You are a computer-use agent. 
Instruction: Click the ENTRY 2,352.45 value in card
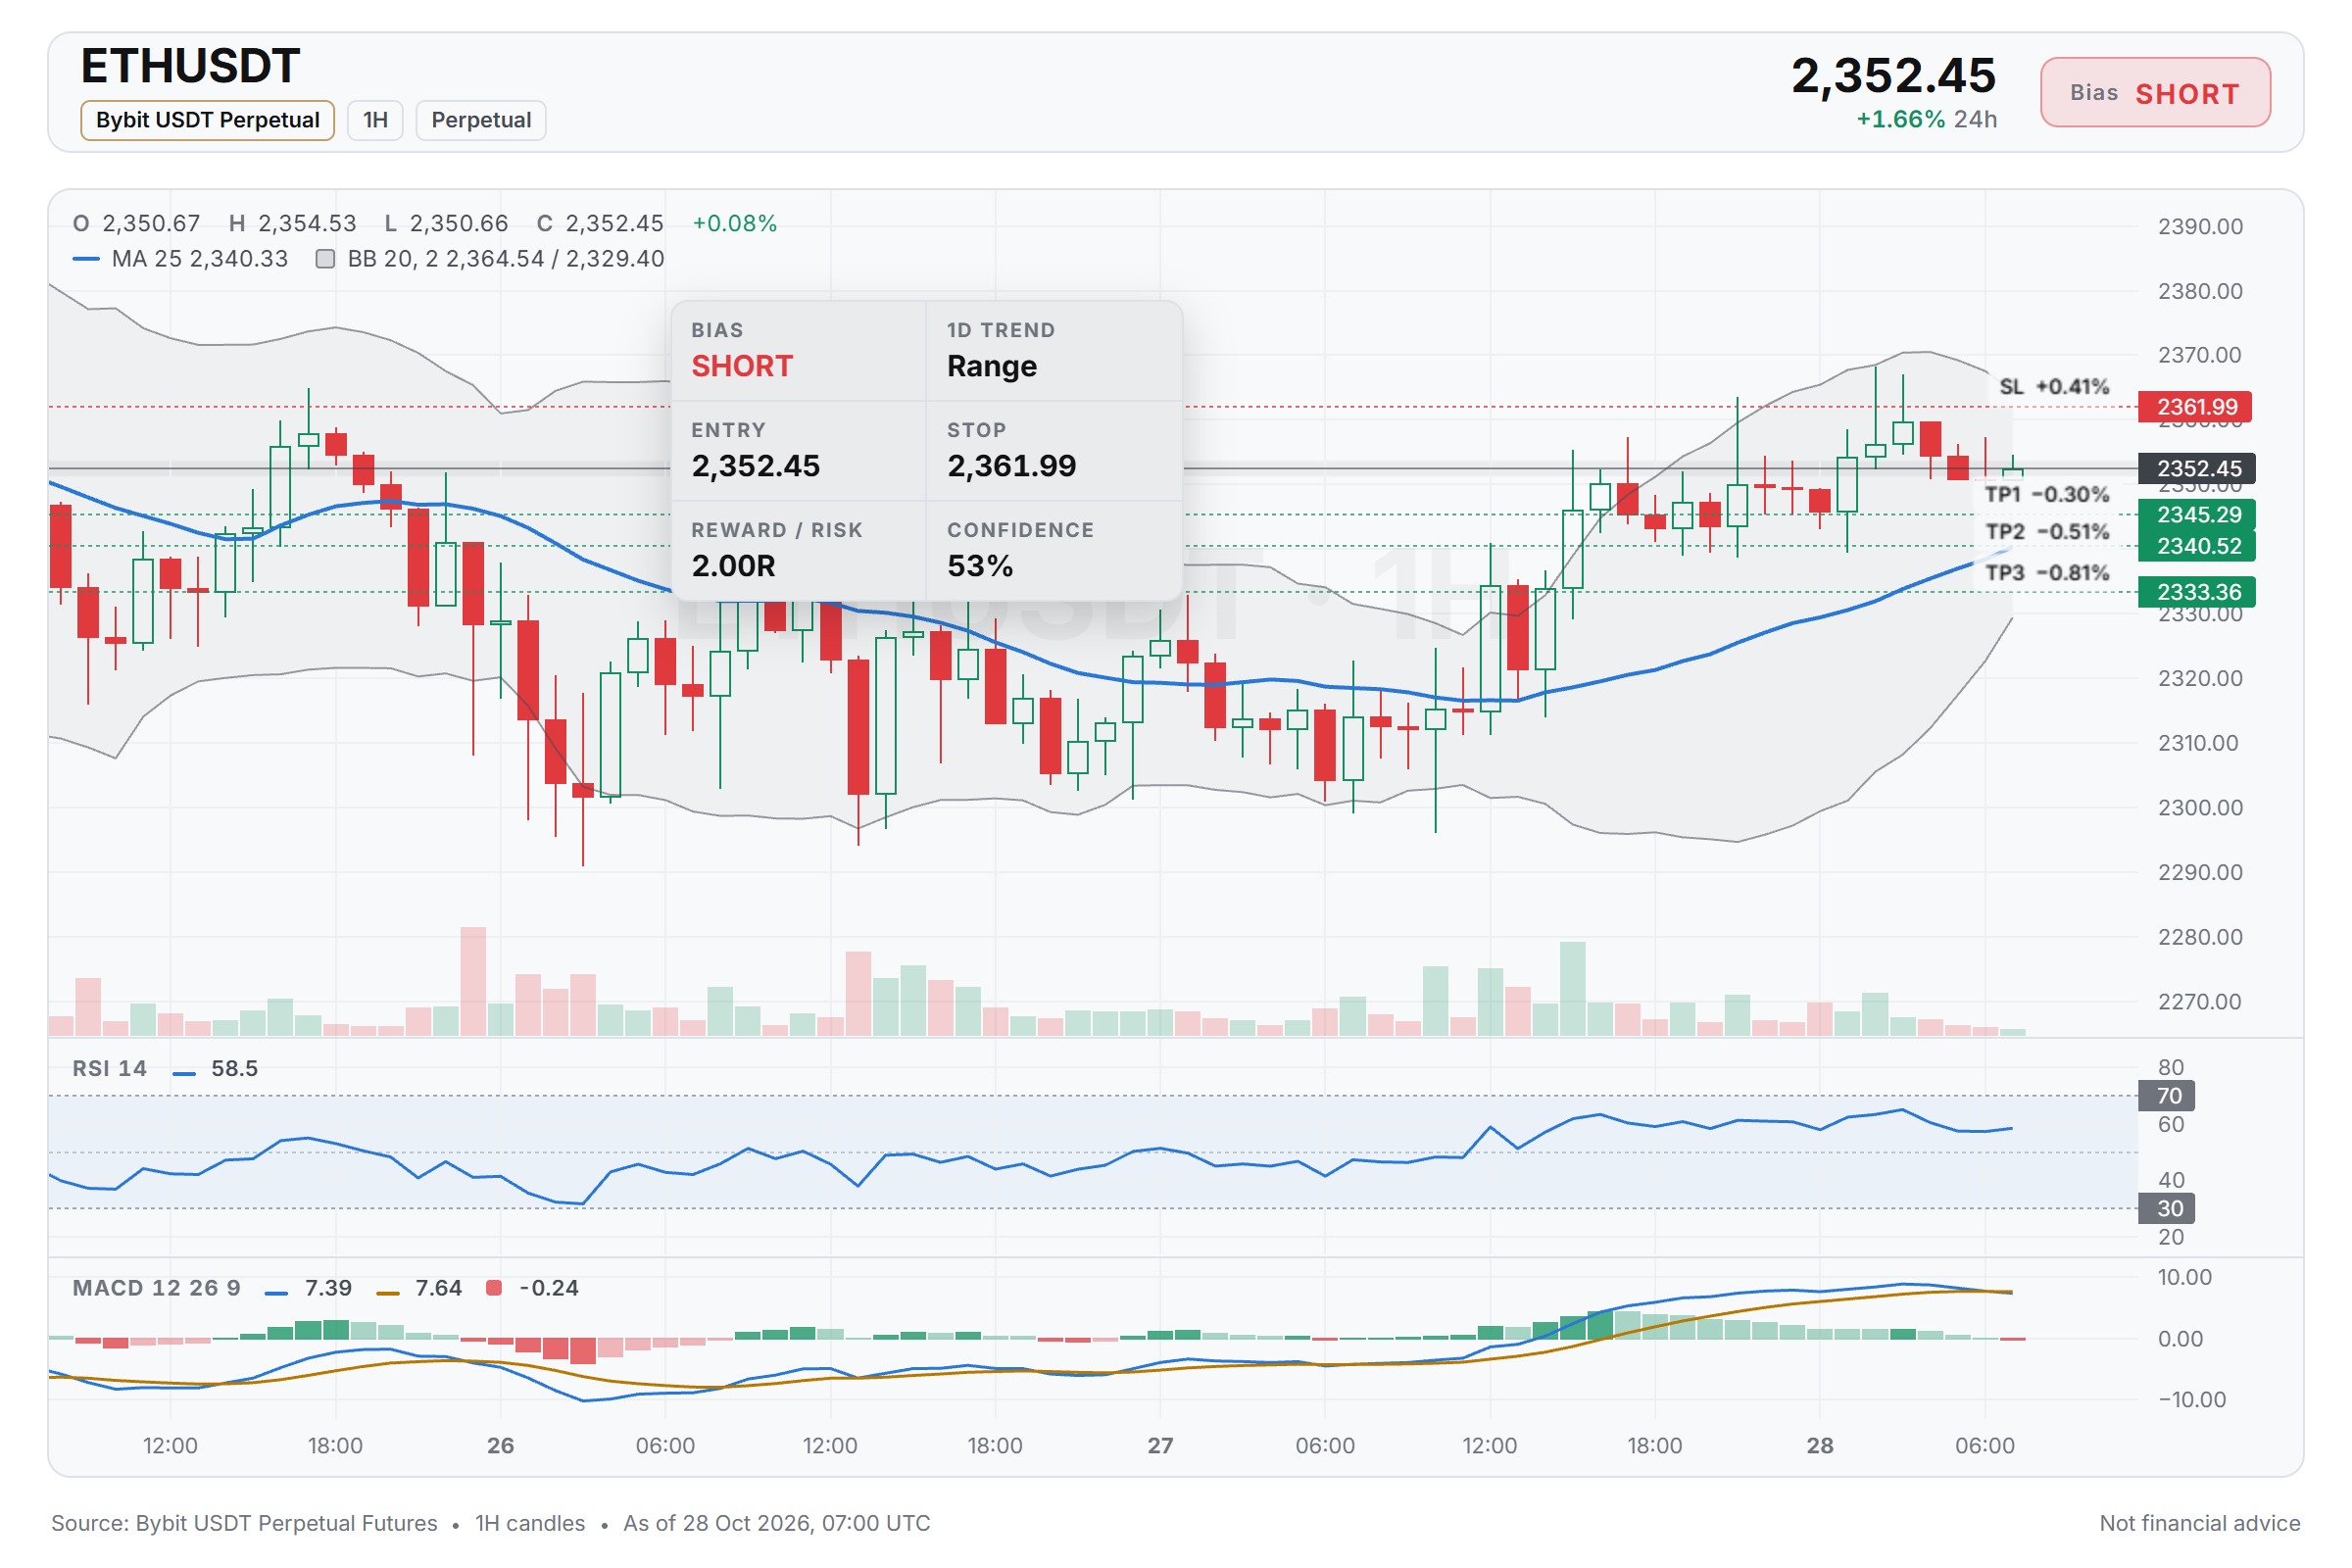pos(755,466)
